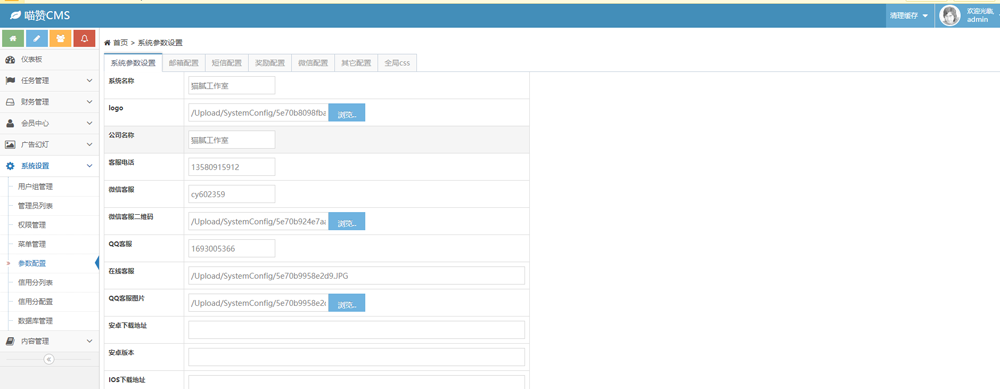Viewport: 1000px width, 389px height.
Task: Click the 客服电话 input field
Action: click(232, 167)
